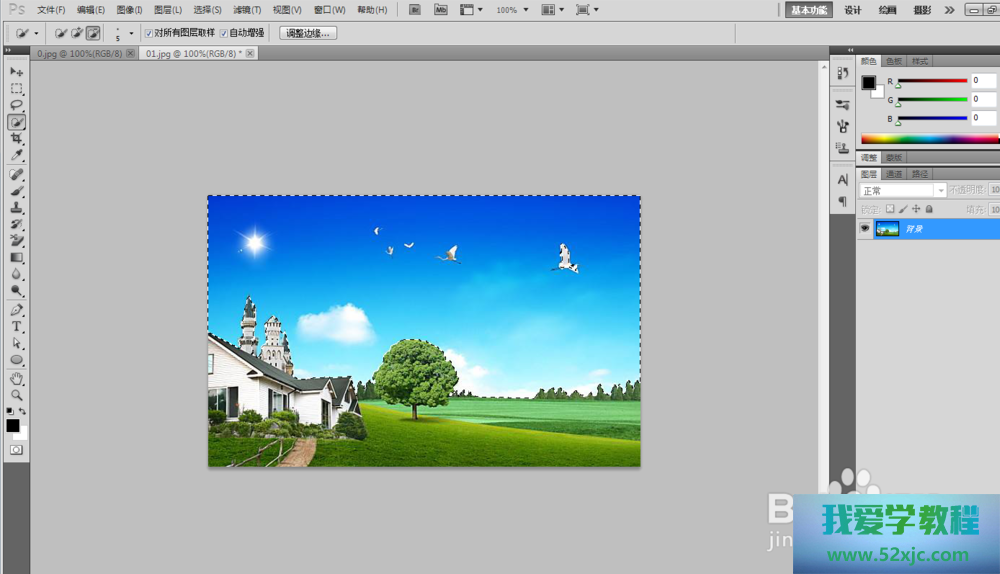Select the Hand tool
The image size is (1000, 574).
point(16,379)
